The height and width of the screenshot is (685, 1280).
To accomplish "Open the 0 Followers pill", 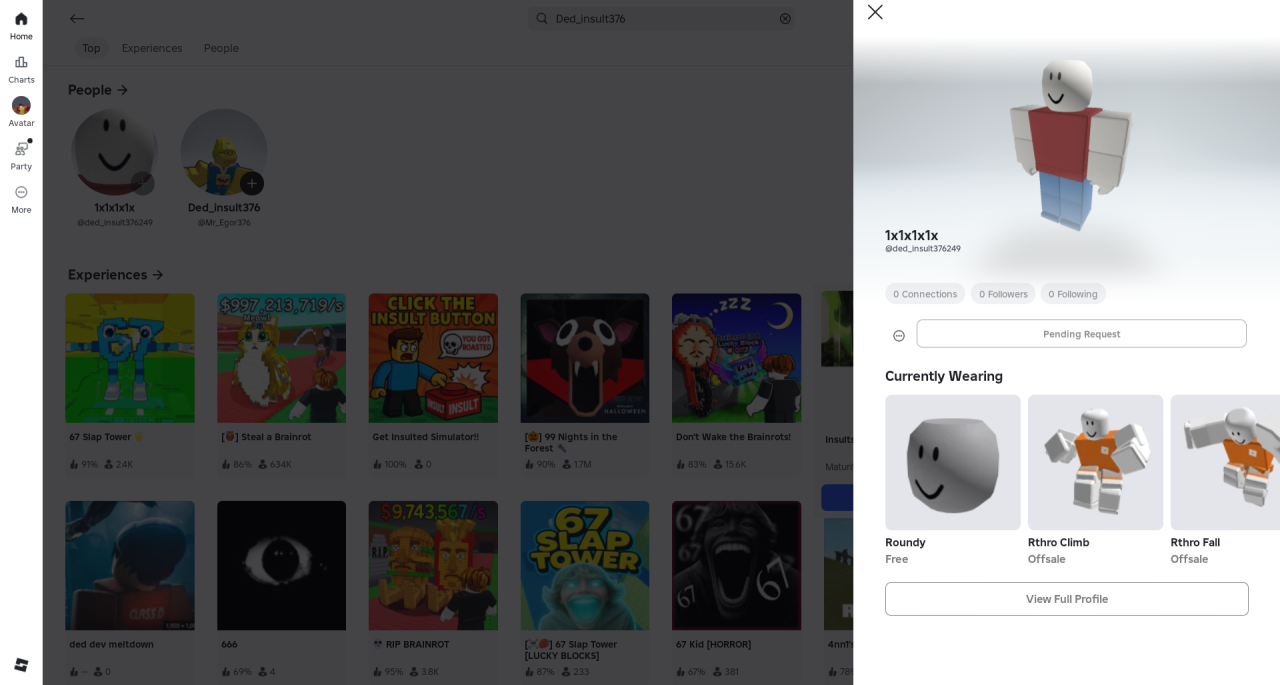I will 1002,294.
